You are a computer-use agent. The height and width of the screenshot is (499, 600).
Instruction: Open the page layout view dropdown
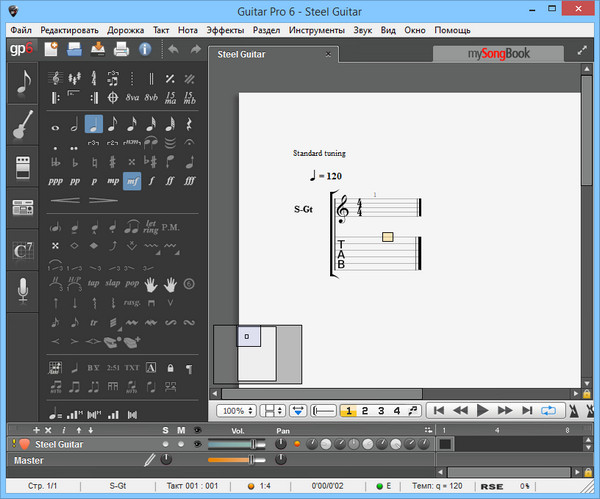(272, 410)
